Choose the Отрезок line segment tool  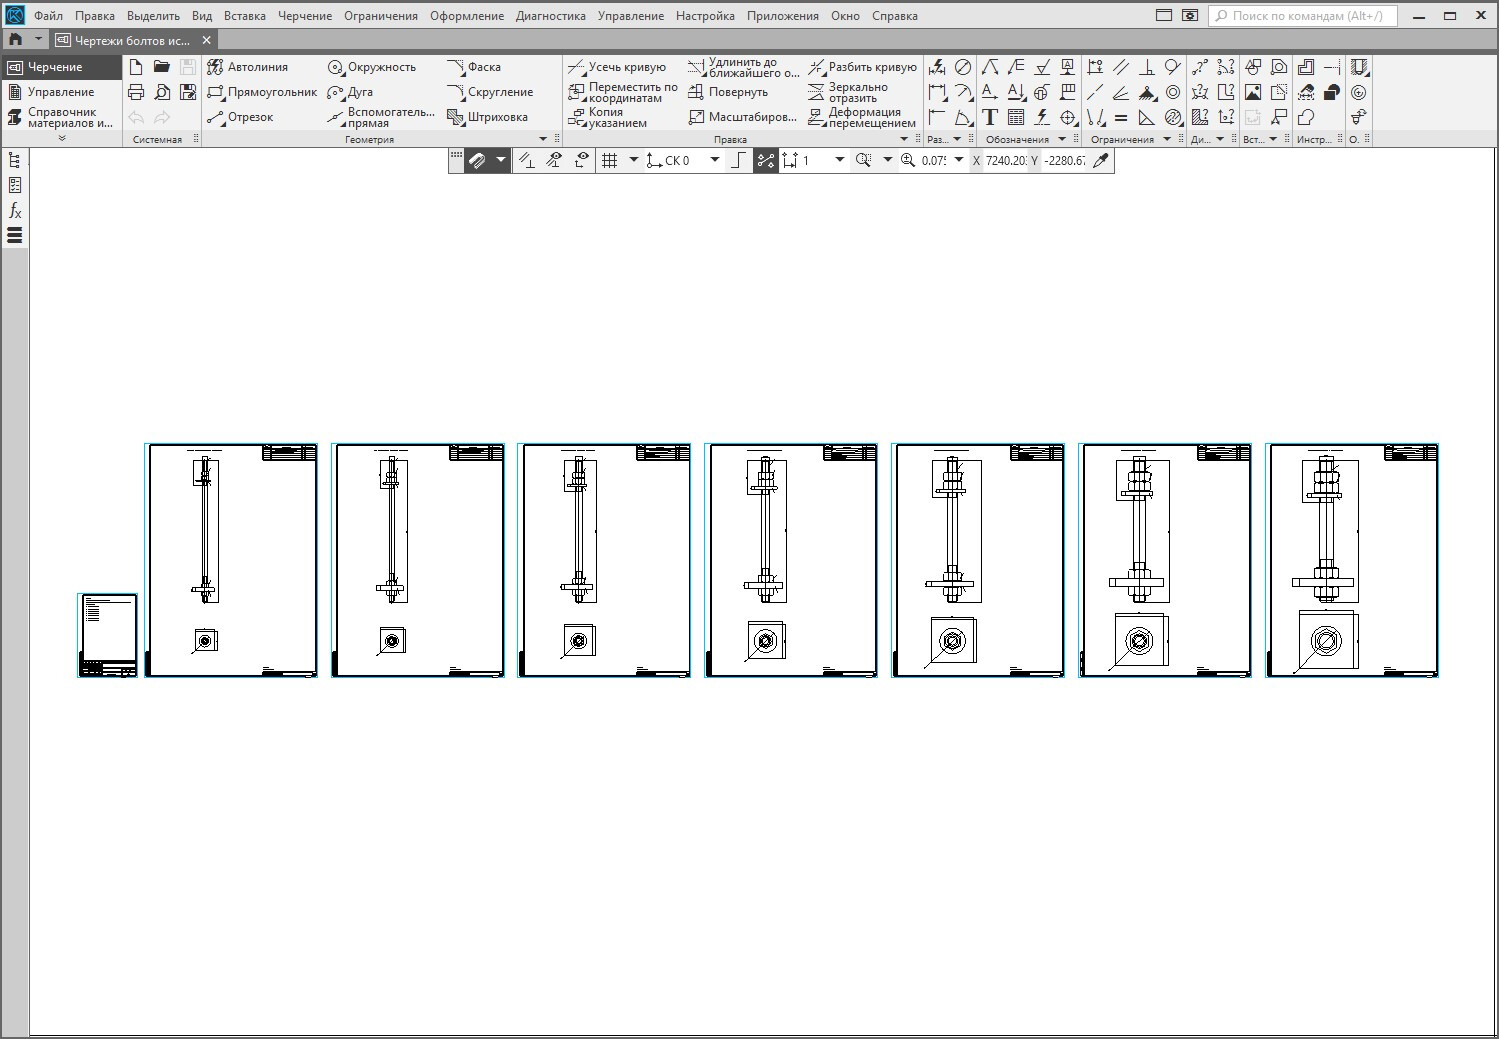click(x=240, y=117)
